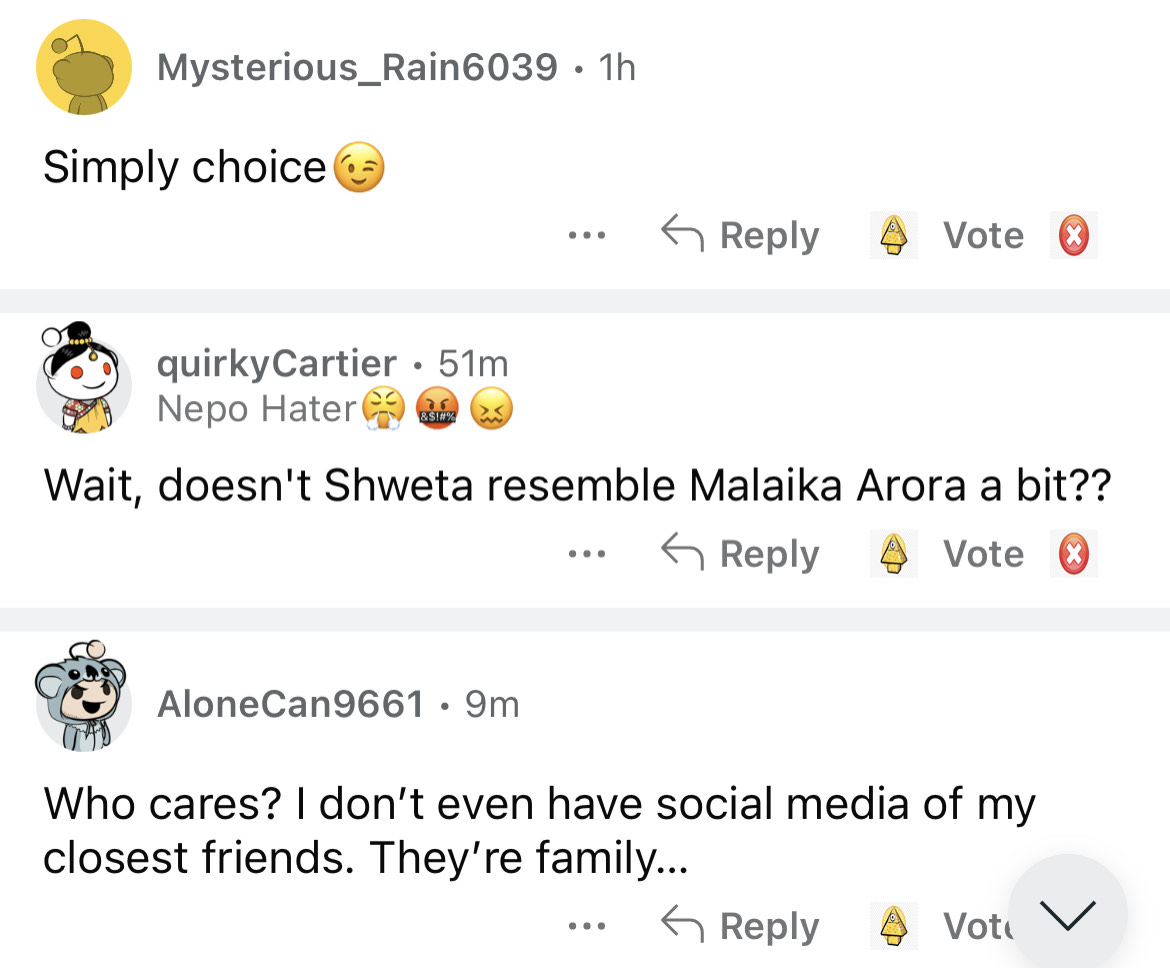The width and height of the screenshot is (1170, 968).
Task: Open more options on AloneCan9661's comment
Action: 586,927
